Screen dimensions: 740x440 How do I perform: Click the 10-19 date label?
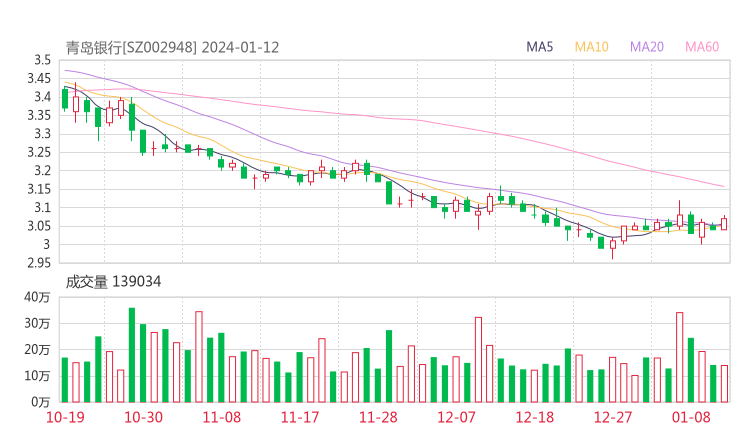tap(65, 417)
